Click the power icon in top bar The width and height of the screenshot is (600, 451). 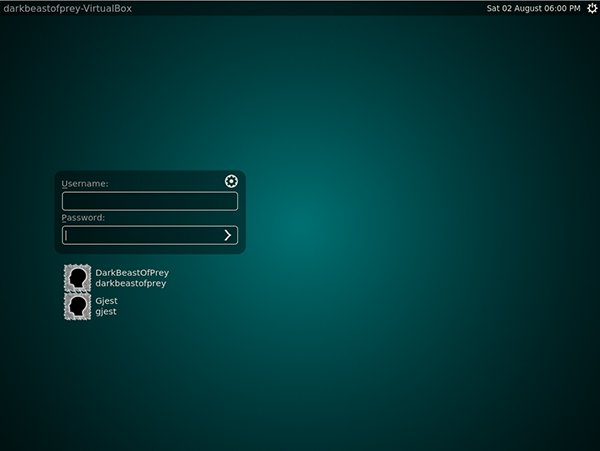(592, 8)
